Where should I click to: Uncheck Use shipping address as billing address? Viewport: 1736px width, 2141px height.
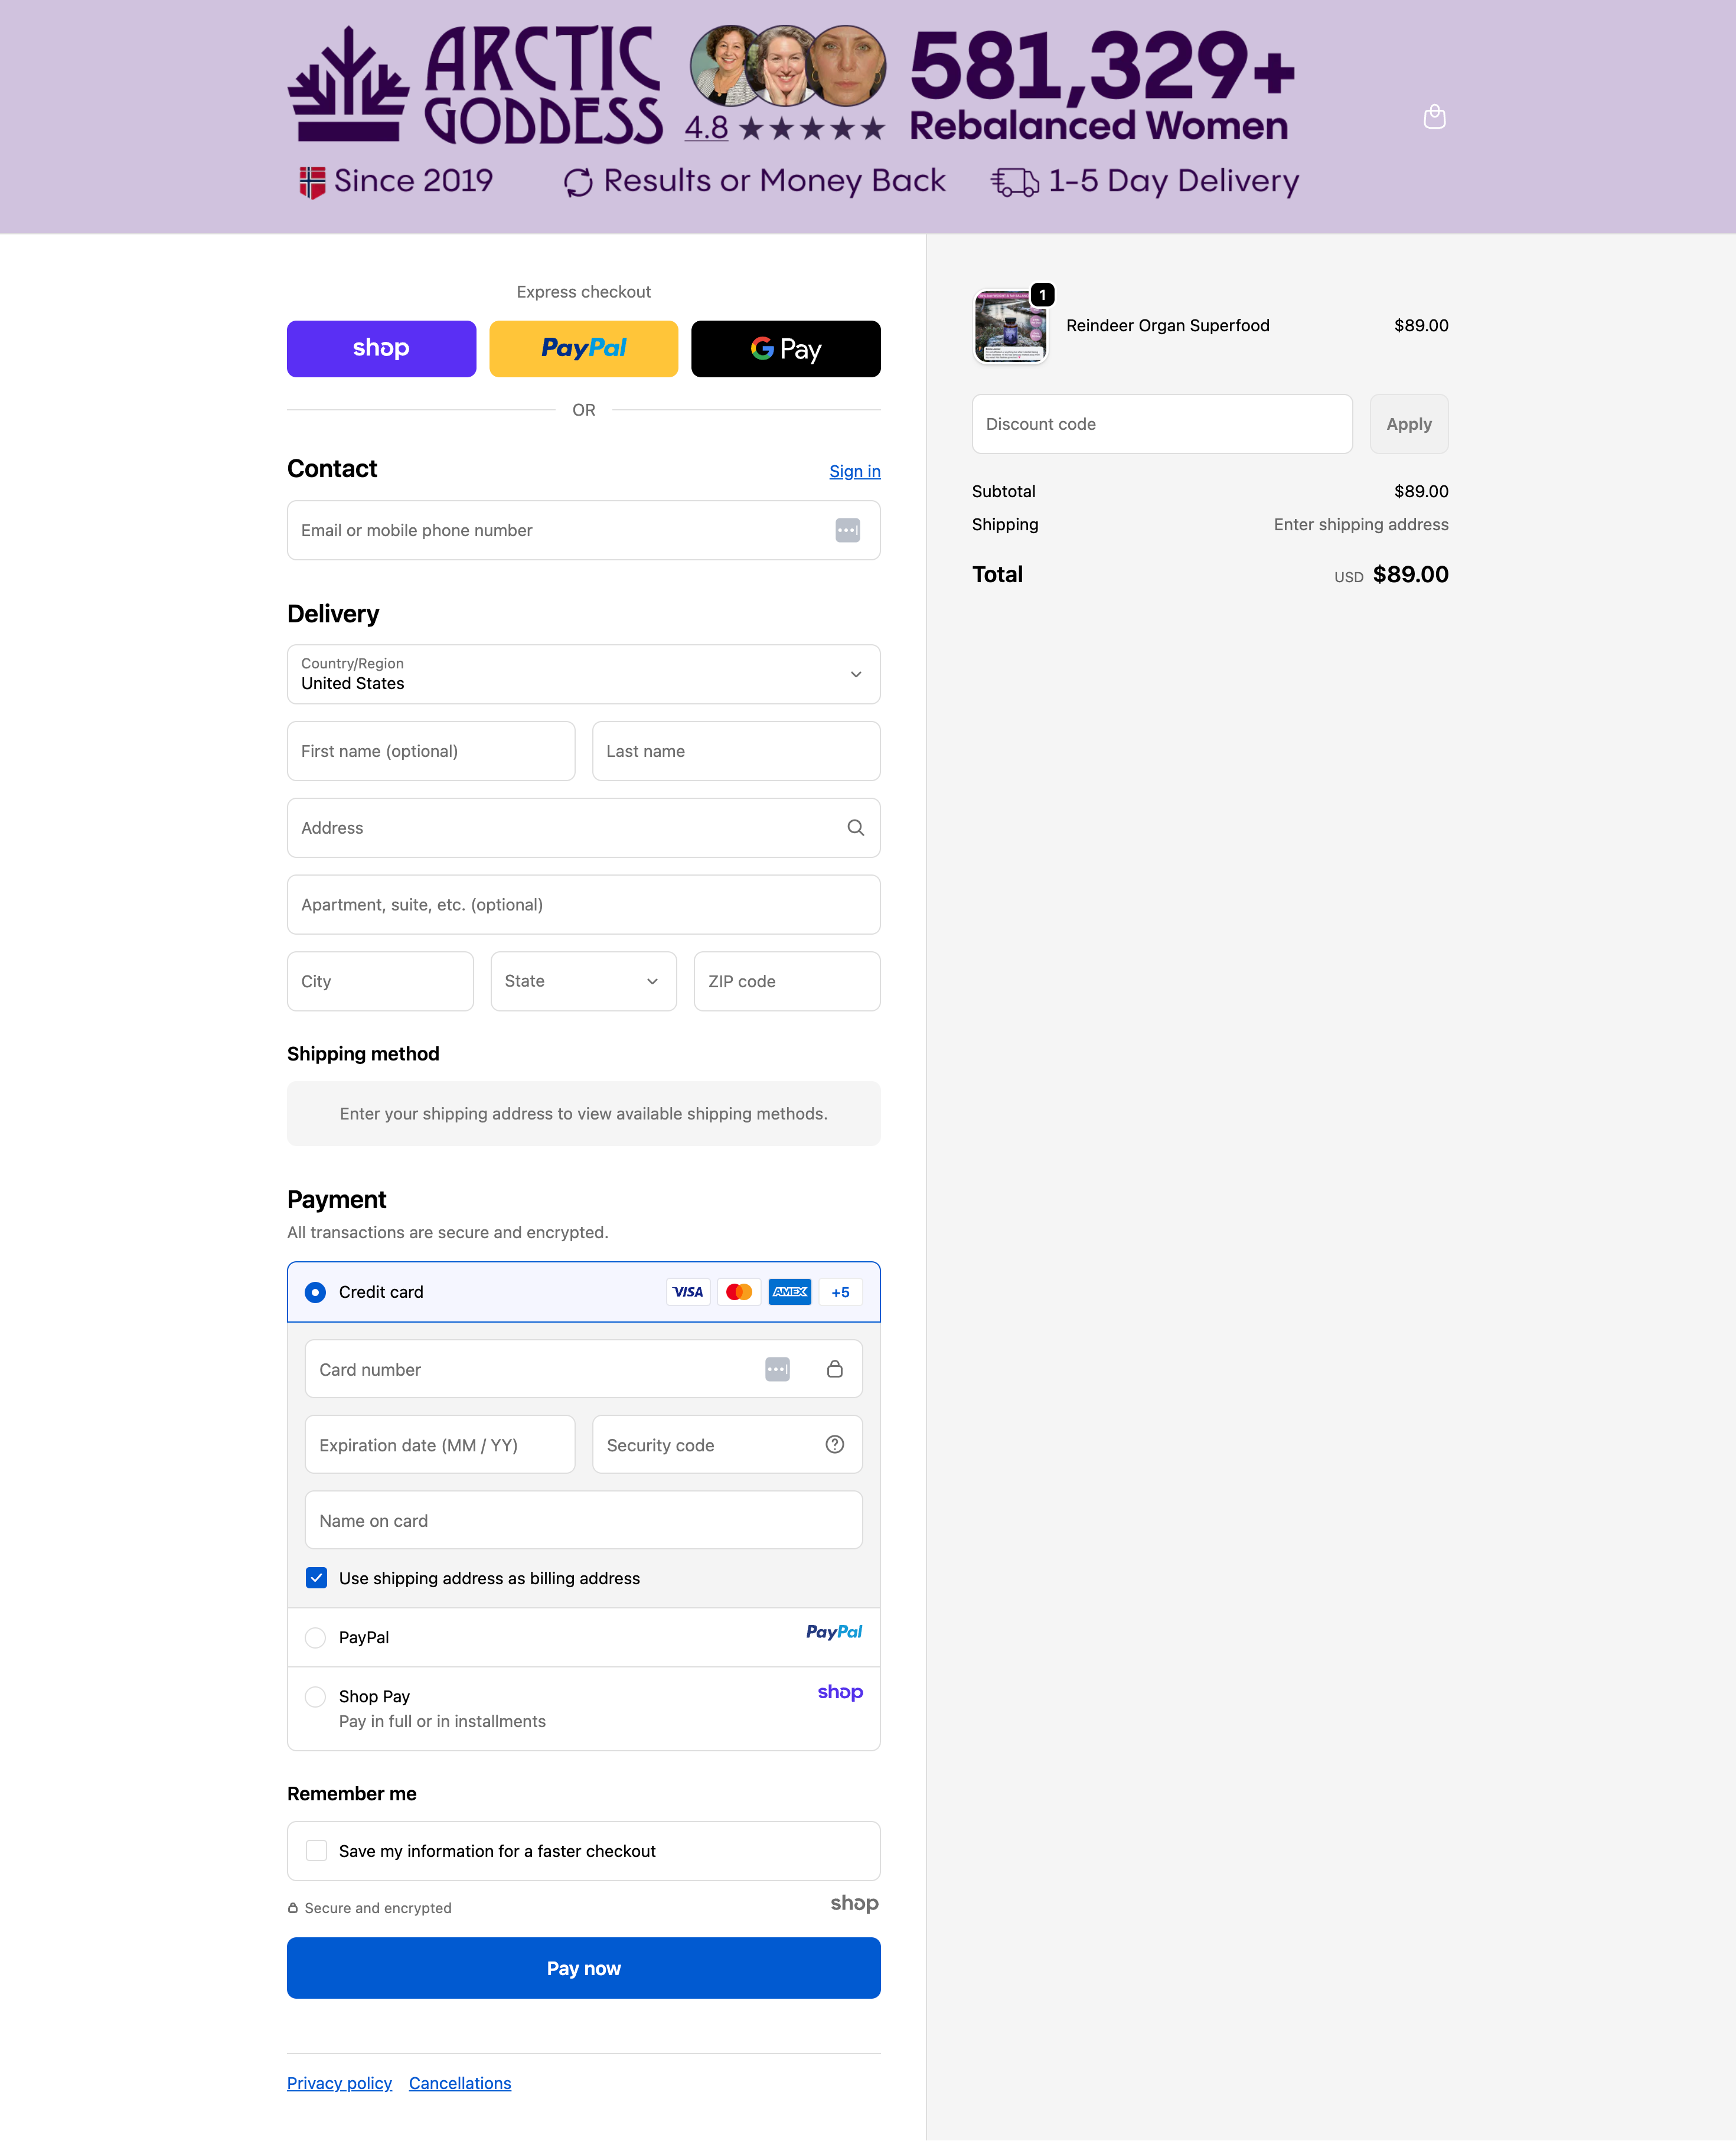(316, 1578)
